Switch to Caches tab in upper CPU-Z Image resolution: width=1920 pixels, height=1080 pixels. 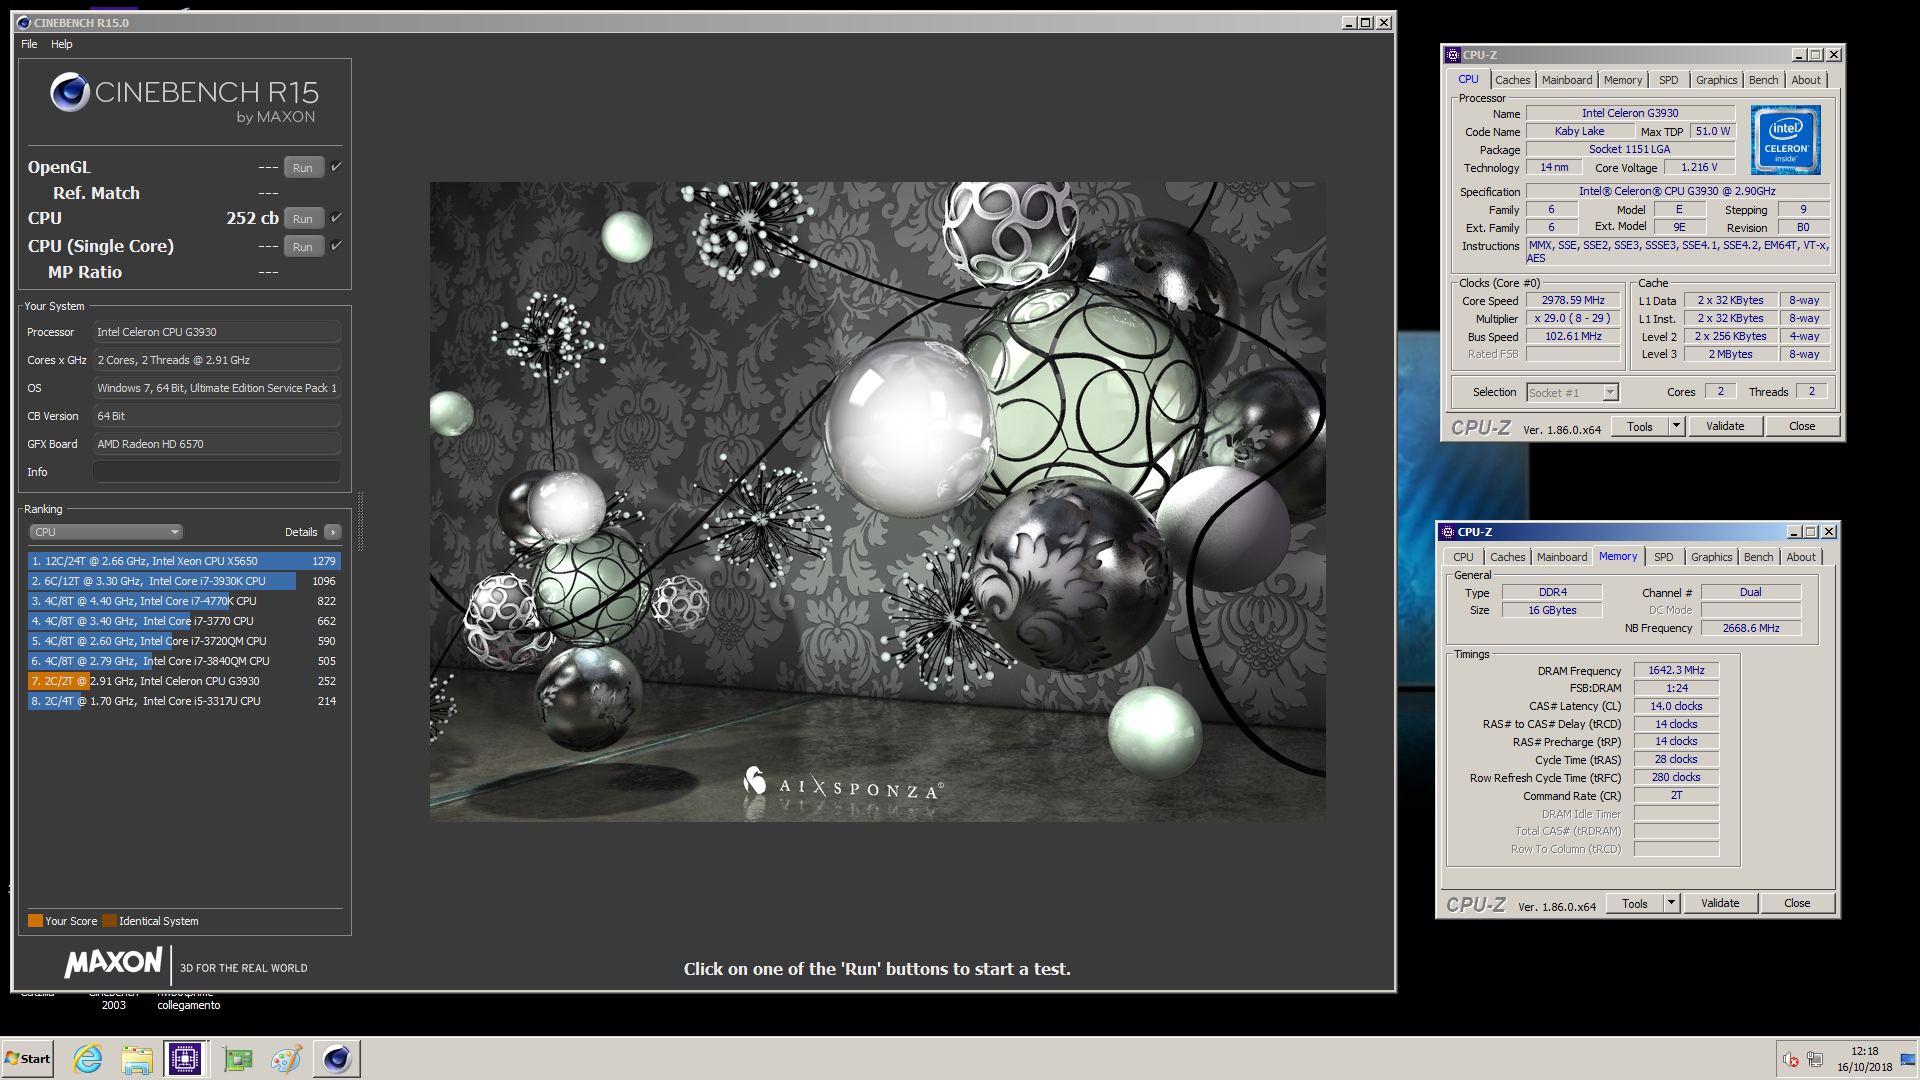[1512, 80]
